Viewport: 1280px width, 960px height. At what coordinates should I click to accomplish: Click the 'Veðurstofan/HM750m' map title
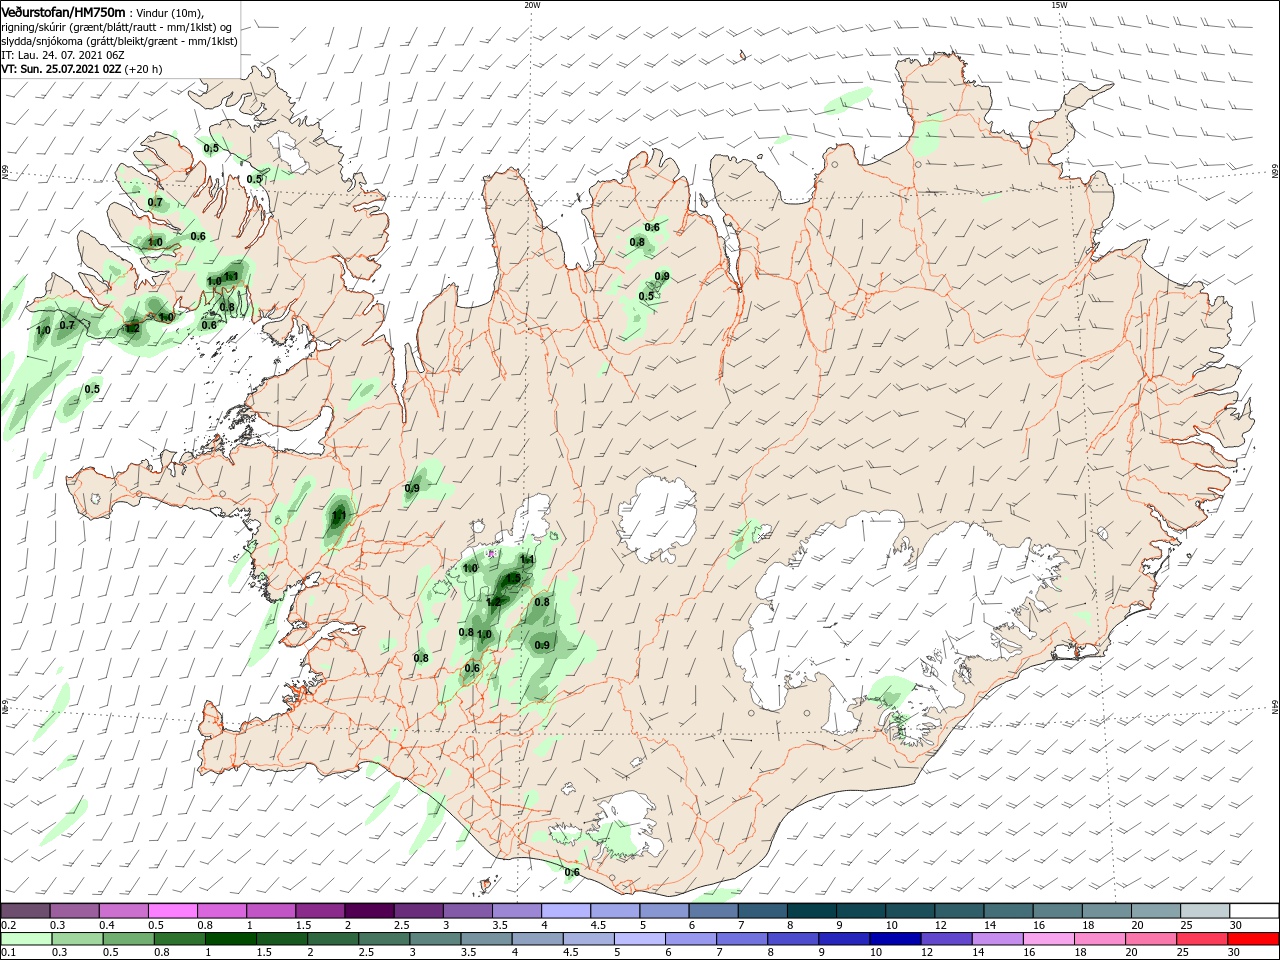pyautogui.click(x=64, y=11)
